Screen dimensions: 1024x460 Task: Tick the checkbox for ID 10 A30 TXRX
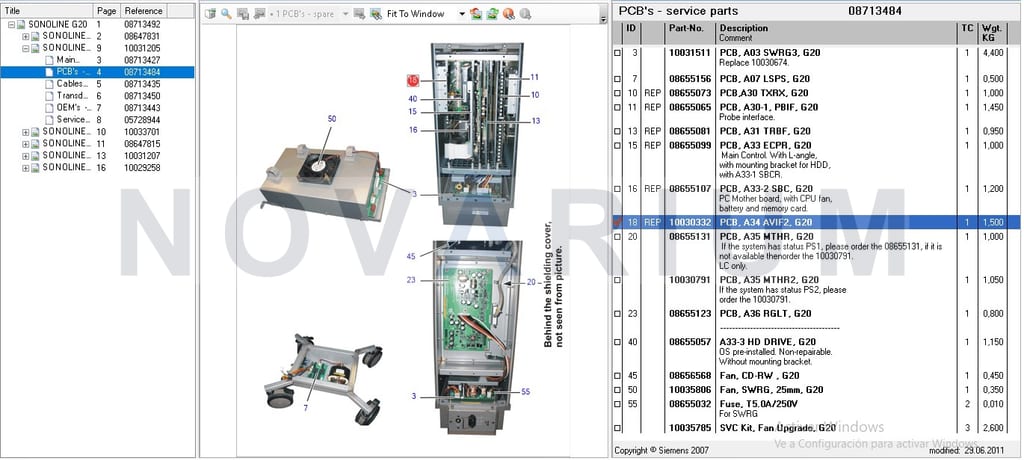coord(618,93)
